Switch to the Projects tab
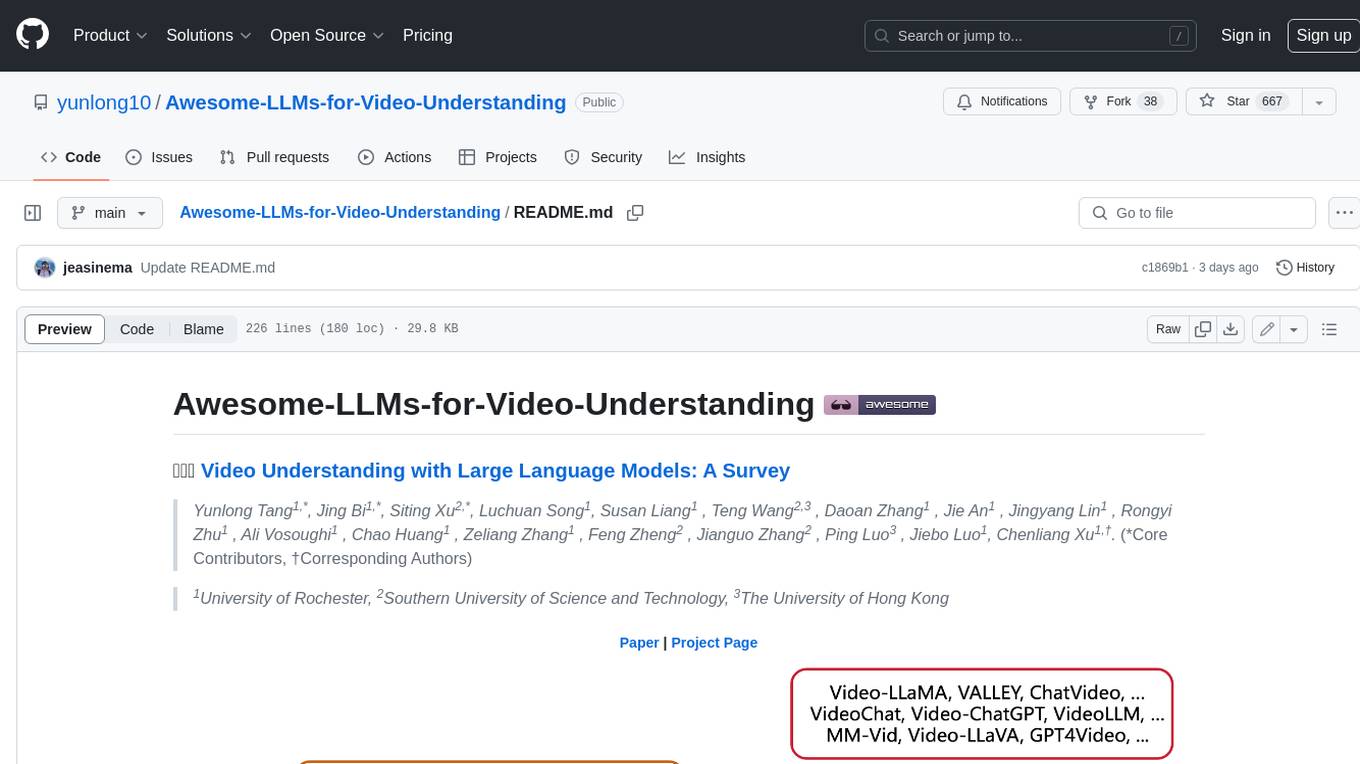 pos(497,157)
